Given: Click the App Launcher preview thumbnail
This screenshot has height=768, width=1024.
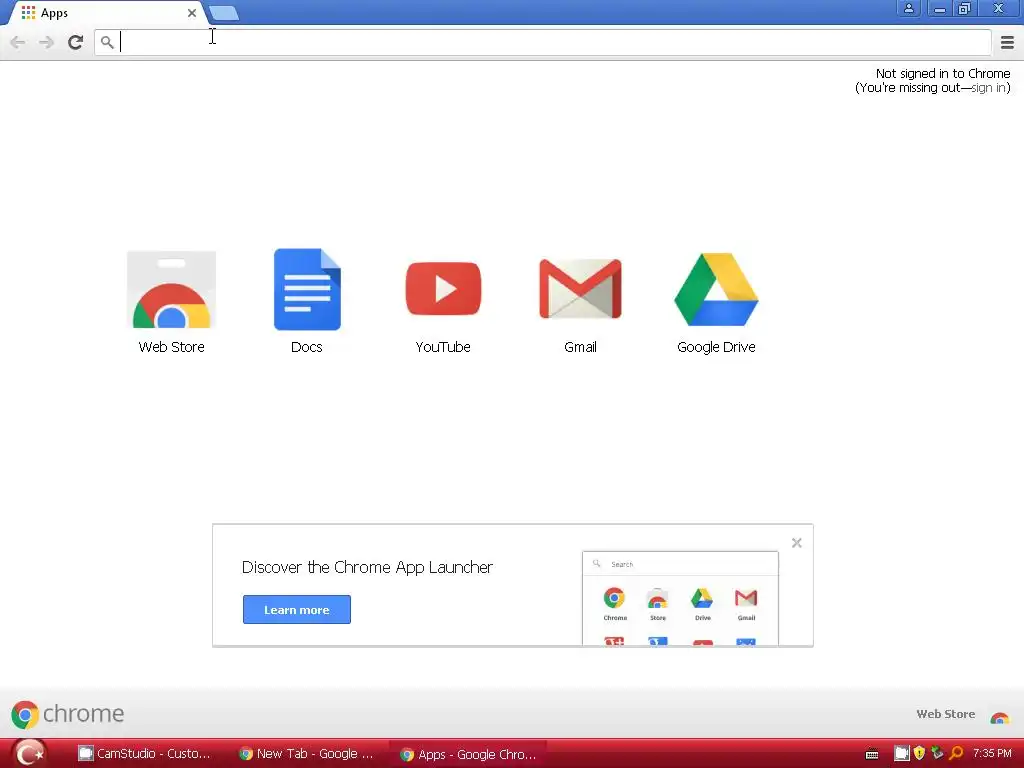Looking at the screenshot, I should (x=680, y=598).
